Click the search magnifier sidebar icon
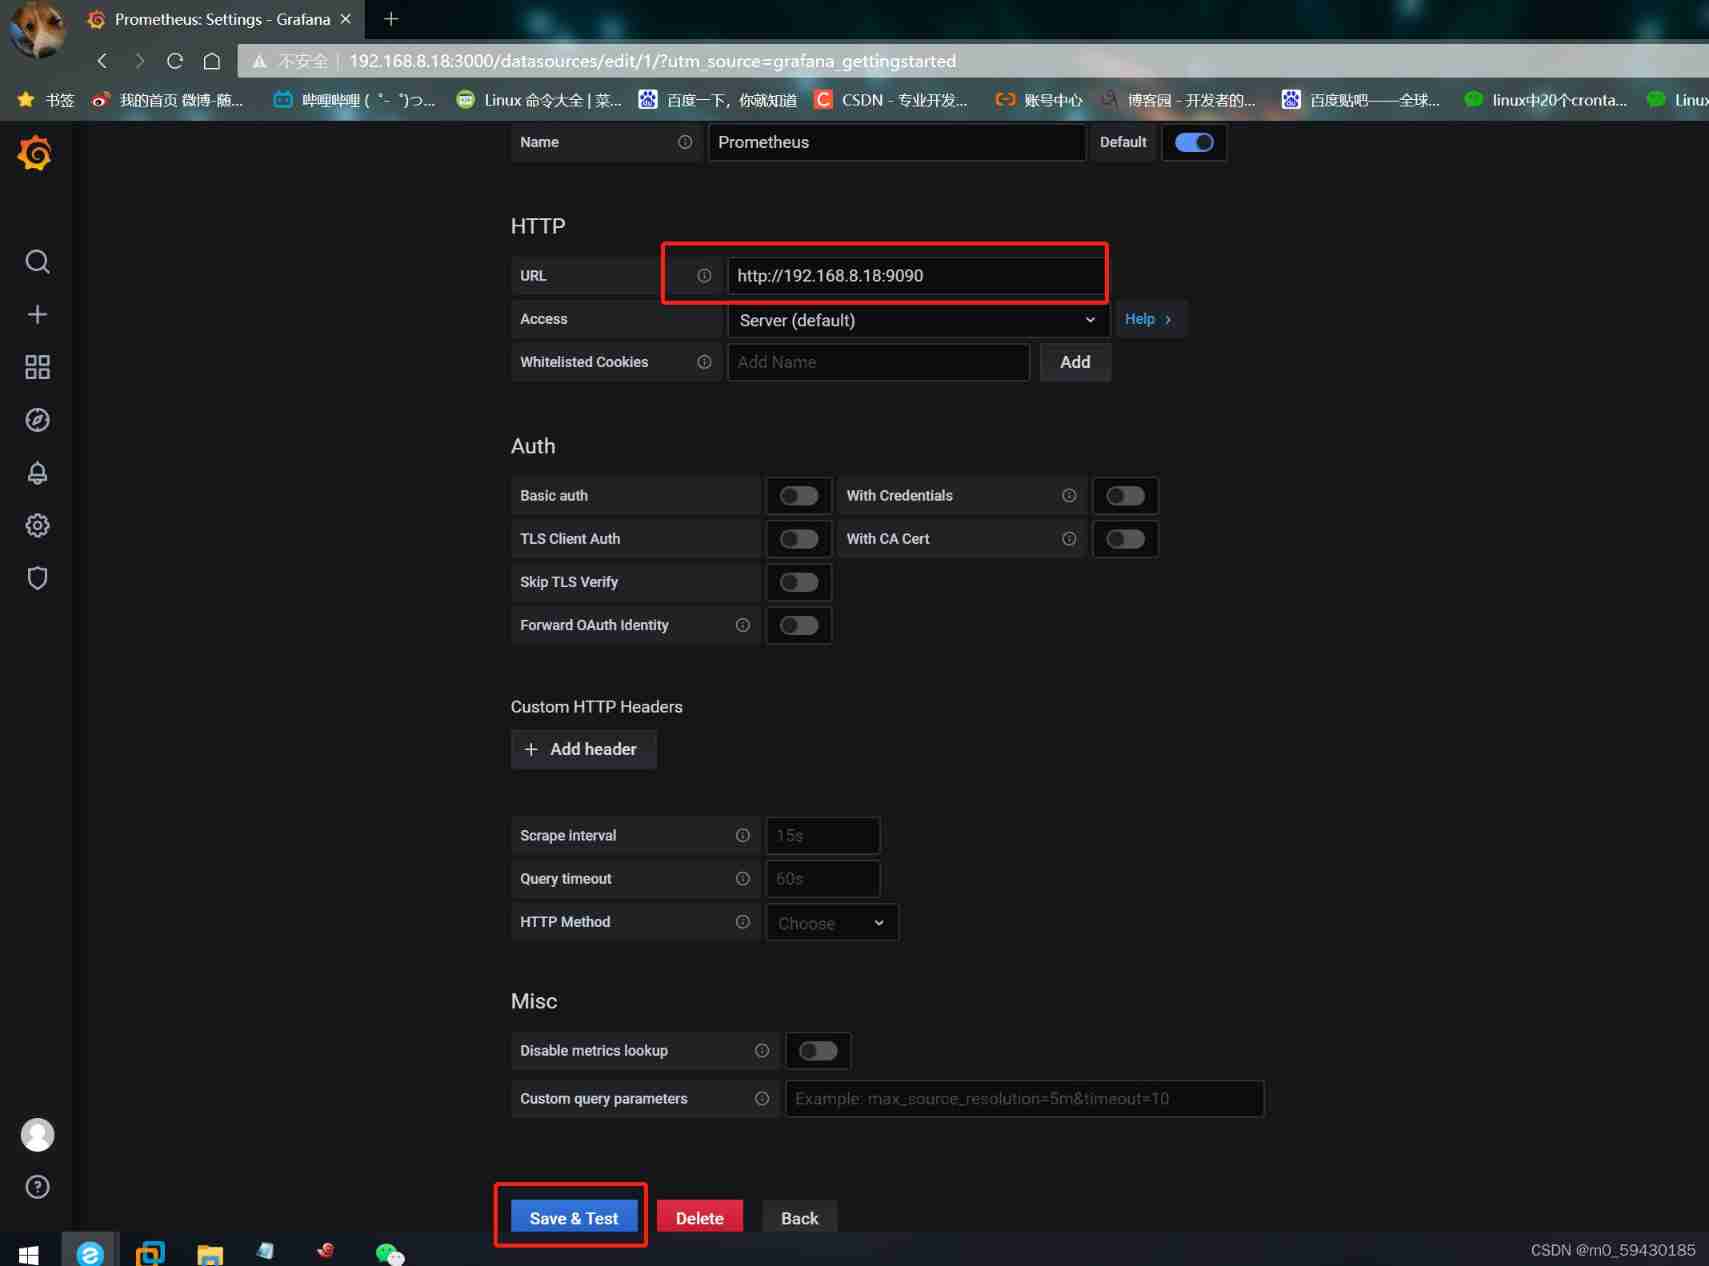The height and width of the screenshot is (1266, 1709). click(x=37, y=262)
